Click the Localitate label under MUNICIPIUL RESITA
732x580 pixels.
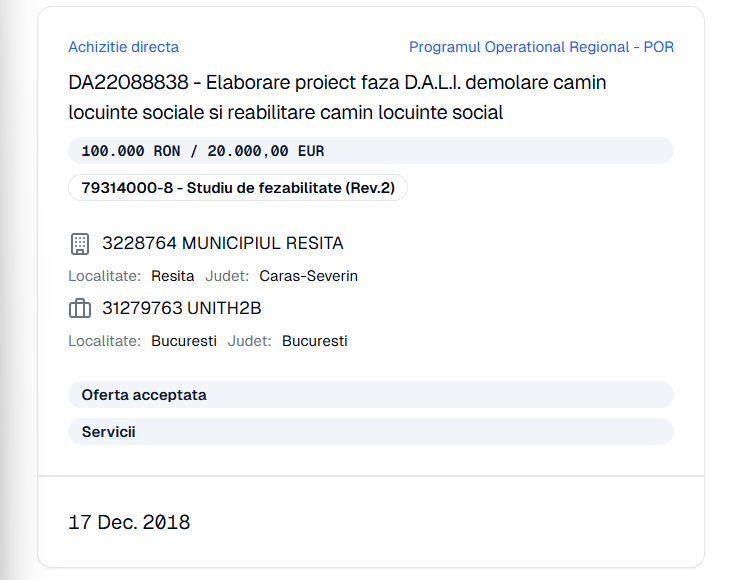105,276
